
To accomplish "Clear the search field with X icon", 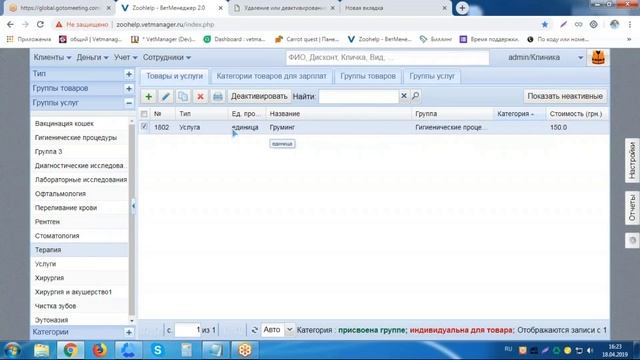I will (404, 96).
